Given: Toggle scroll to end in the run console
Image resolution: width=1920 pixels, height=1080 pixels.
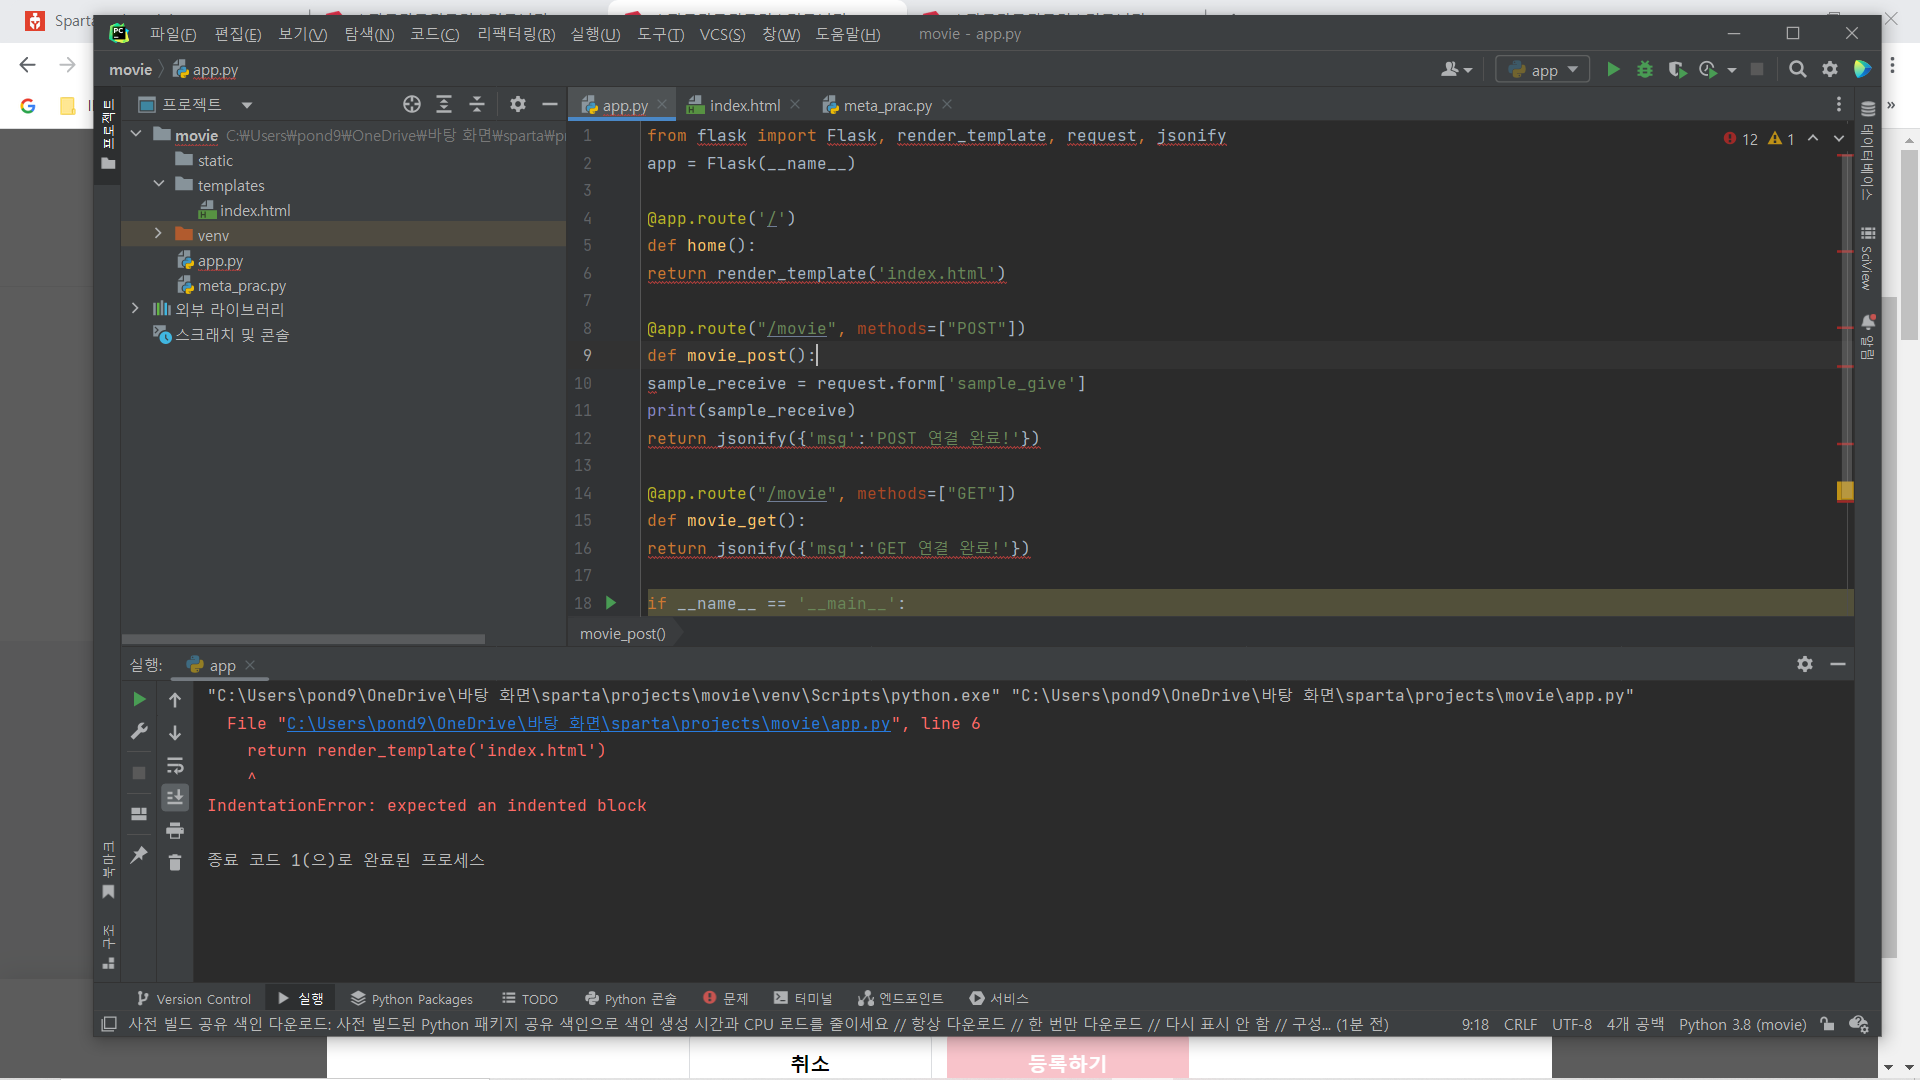Looking at the screenshot, I should [175, 797].
